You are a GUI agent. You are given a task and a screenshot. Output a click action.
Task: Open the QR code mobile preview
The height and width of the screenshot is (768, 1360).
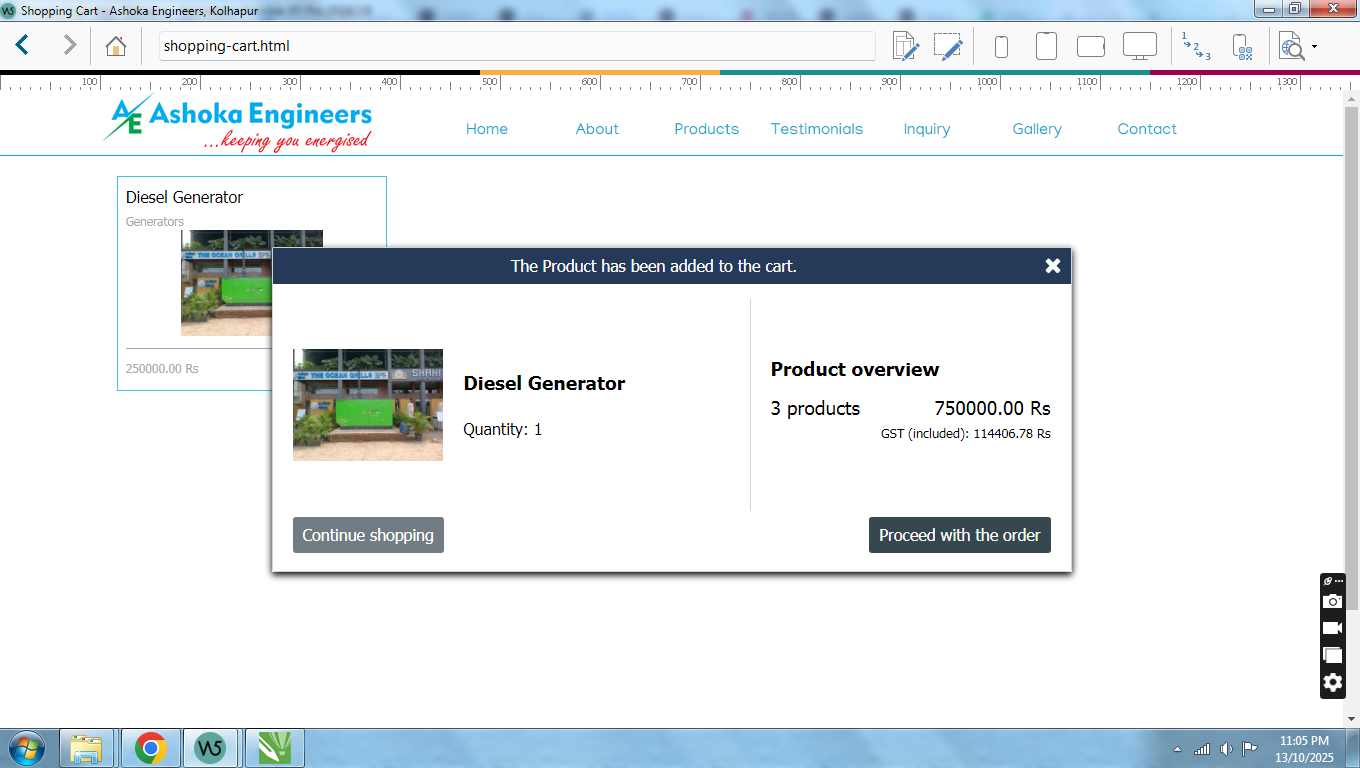(1242, 46)
